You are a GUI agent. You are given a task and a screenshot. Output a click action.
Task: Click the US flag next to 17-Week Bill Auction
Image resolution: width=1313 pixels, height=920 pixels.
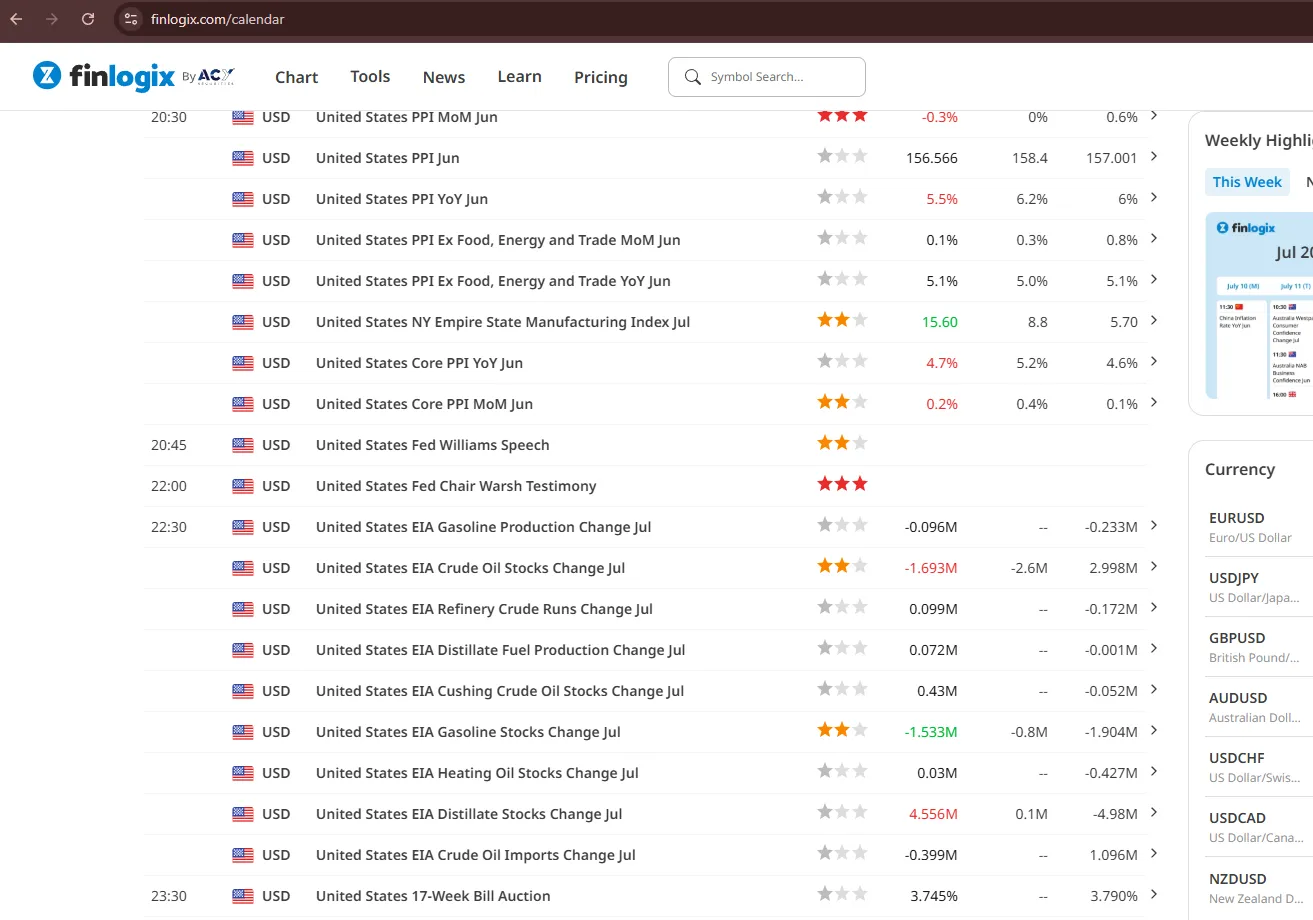(243, 896)
